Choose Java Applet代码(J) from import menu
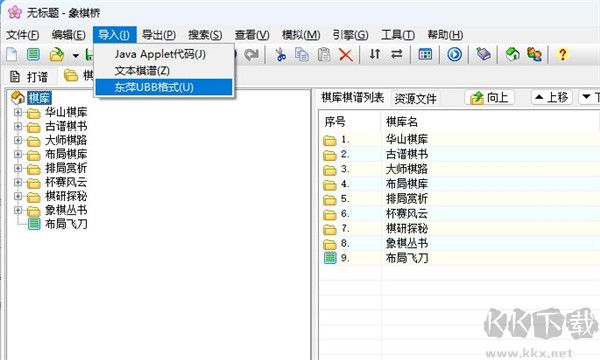Viewport: 600px width, 360px height. [x=164, y=54]
